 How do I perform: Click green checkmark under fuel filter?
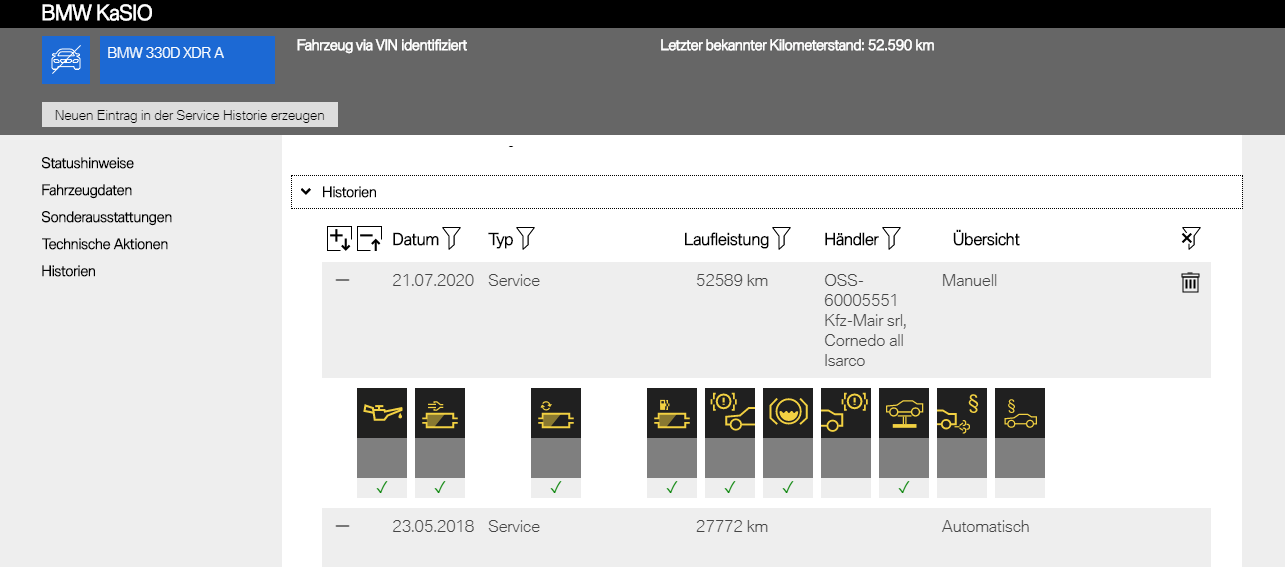(672, 487)
